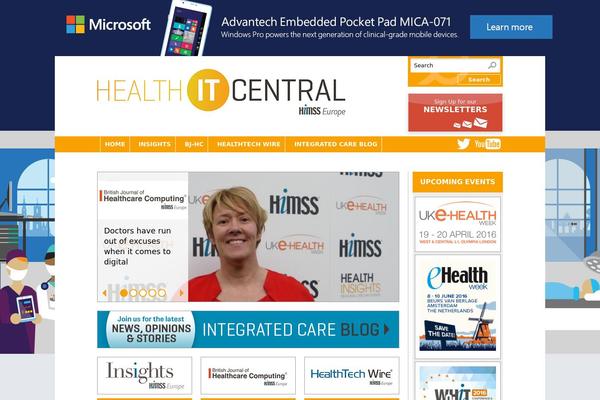Go to previous slide with left arrow
This screenshot has width=600, height=400.
pos(104,293)
